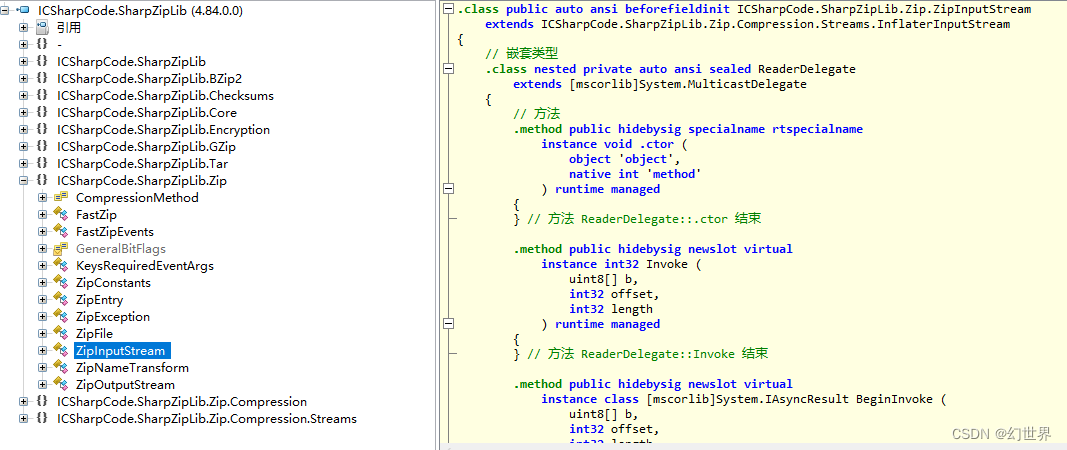The height and width of the screenshot is (450, 1067).
Task: Click the class icon of ZipNameTransform
Action: click(x=61, y=368)
